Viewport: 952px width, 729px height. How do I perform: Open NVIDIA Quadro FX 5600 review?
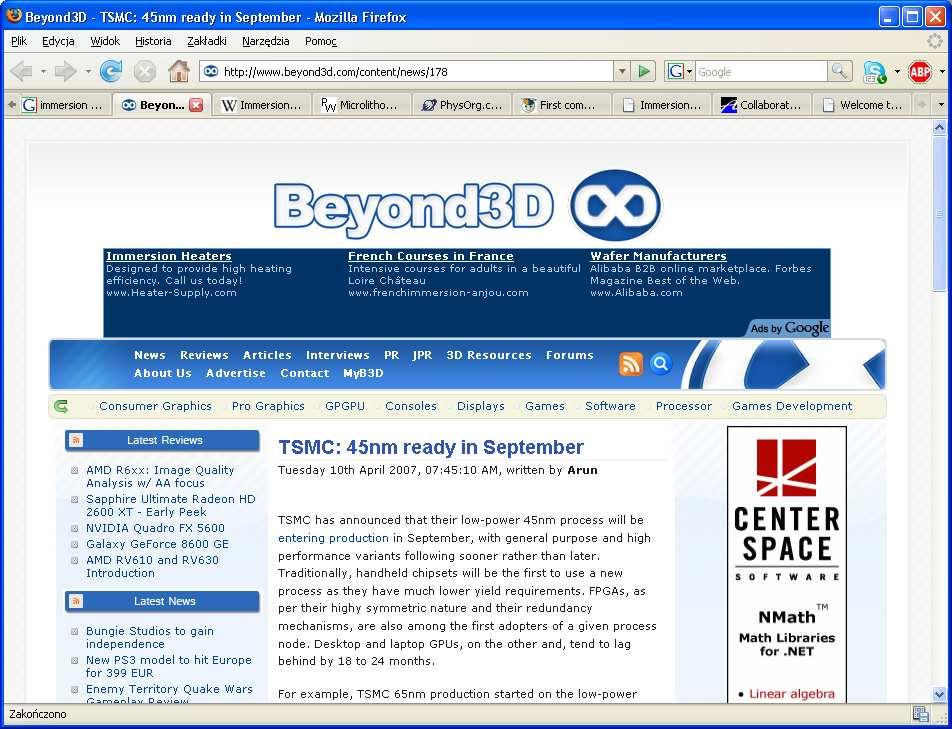[155, 528]
